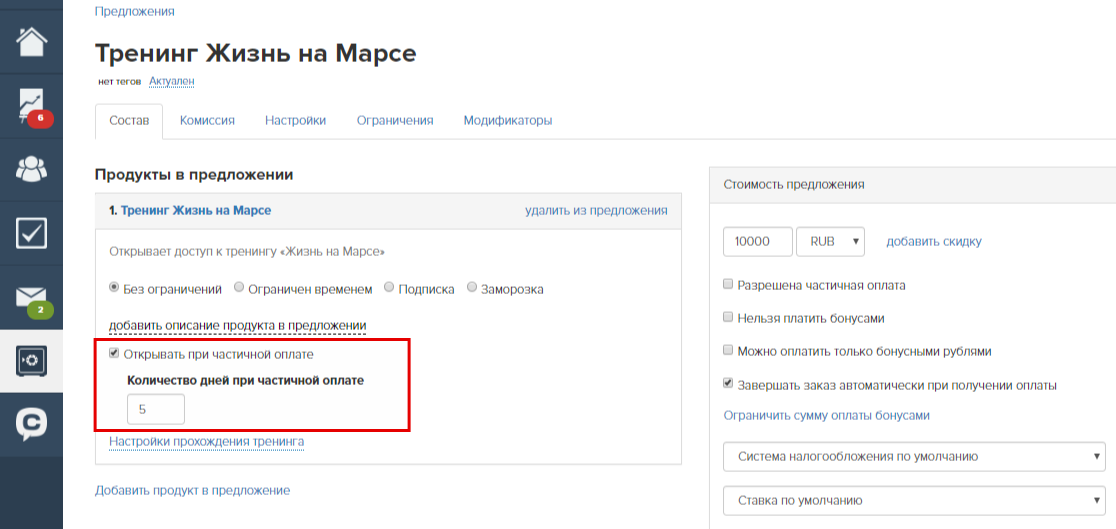The height and width of the screenshot is (529, 1116).
Task: Enable Разрешена частичная оплата checkbox
Action: (x=727, y=285)
